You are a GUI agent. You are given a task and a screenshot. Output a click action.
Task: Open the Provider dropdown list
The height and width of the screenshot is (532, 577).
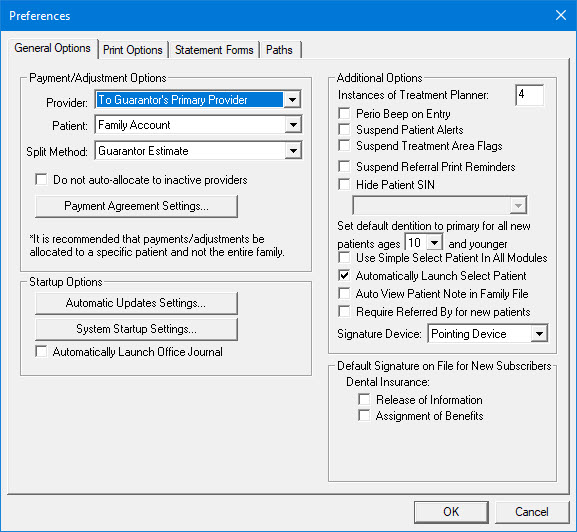pos(293,100)
